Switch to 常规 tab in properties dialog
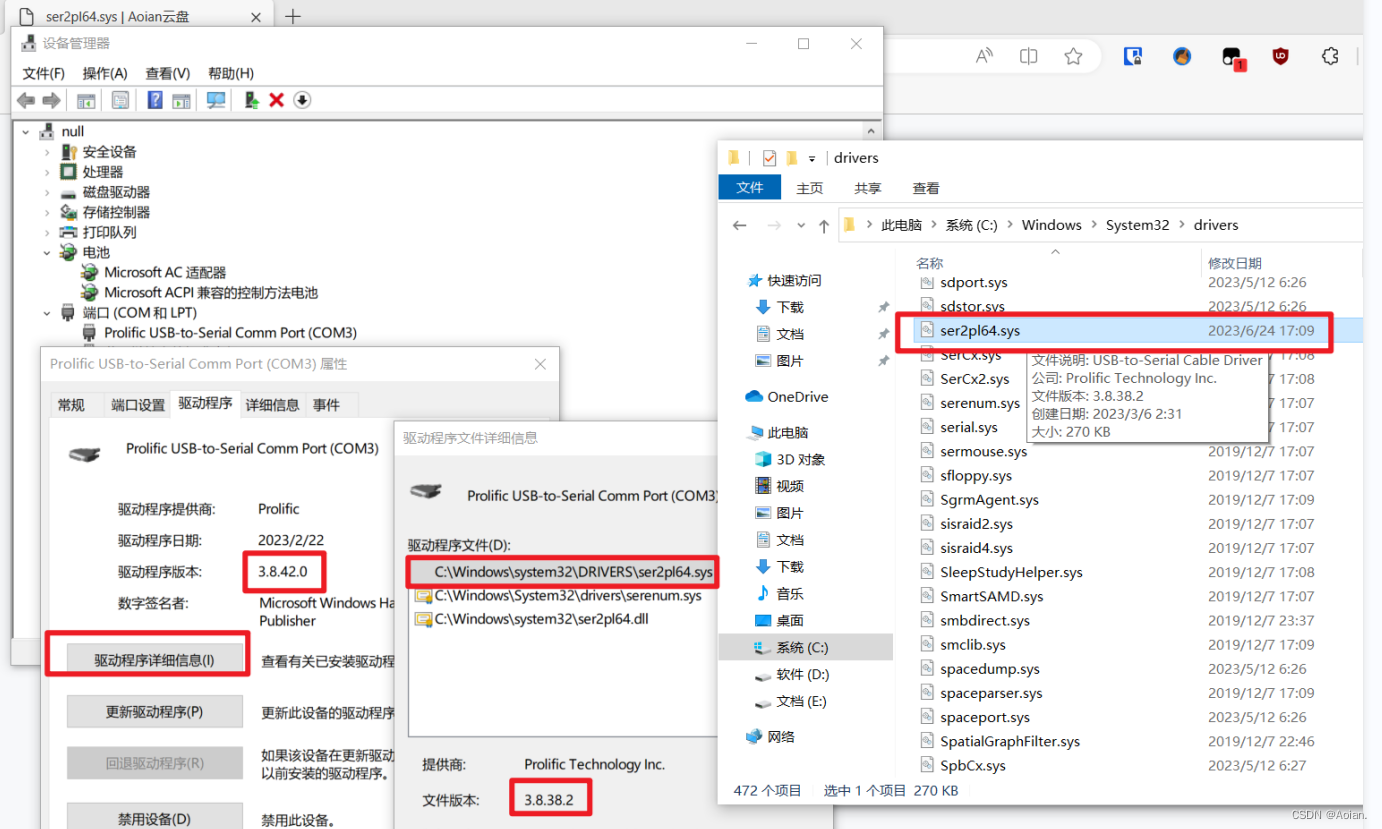The height and width of the screenshot is (829, 1382). 72,405
